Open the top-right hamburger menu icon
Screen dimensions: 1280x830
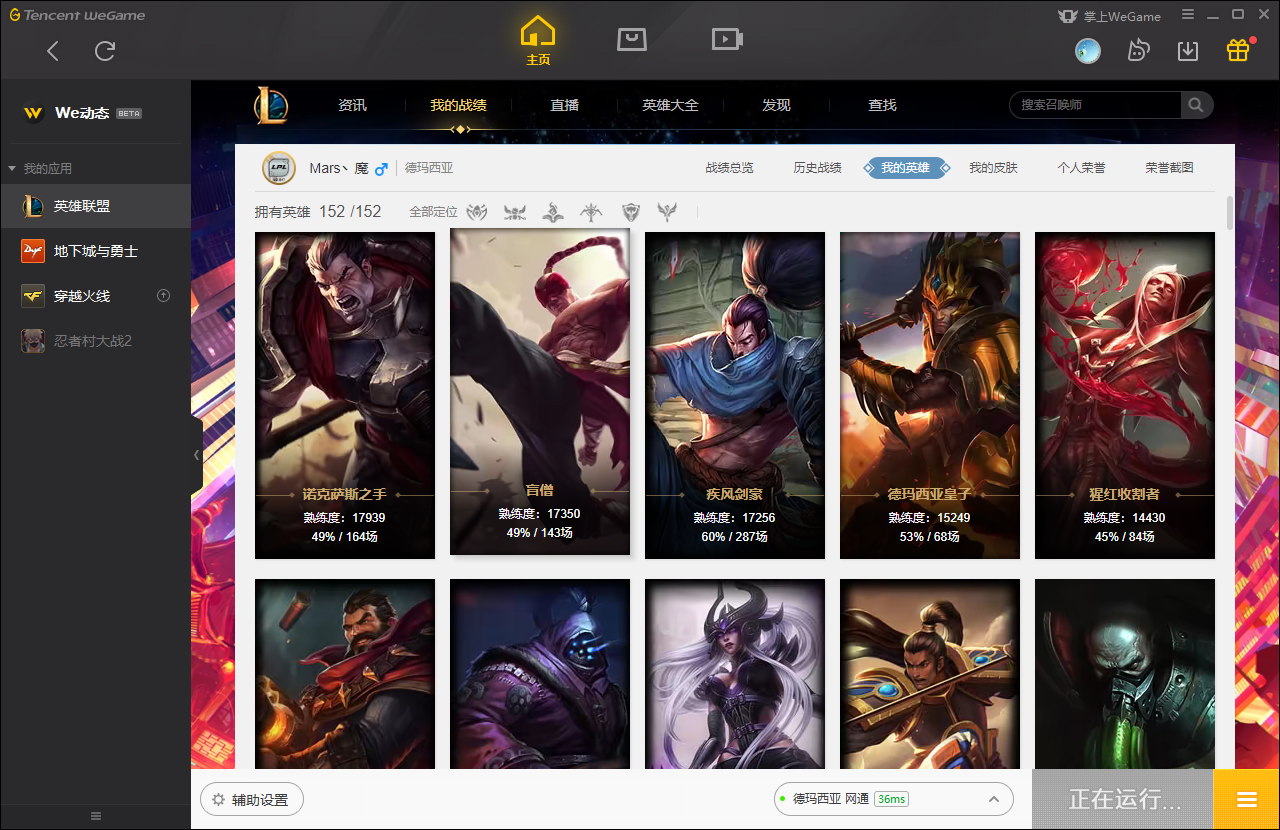coord(1187,15)
